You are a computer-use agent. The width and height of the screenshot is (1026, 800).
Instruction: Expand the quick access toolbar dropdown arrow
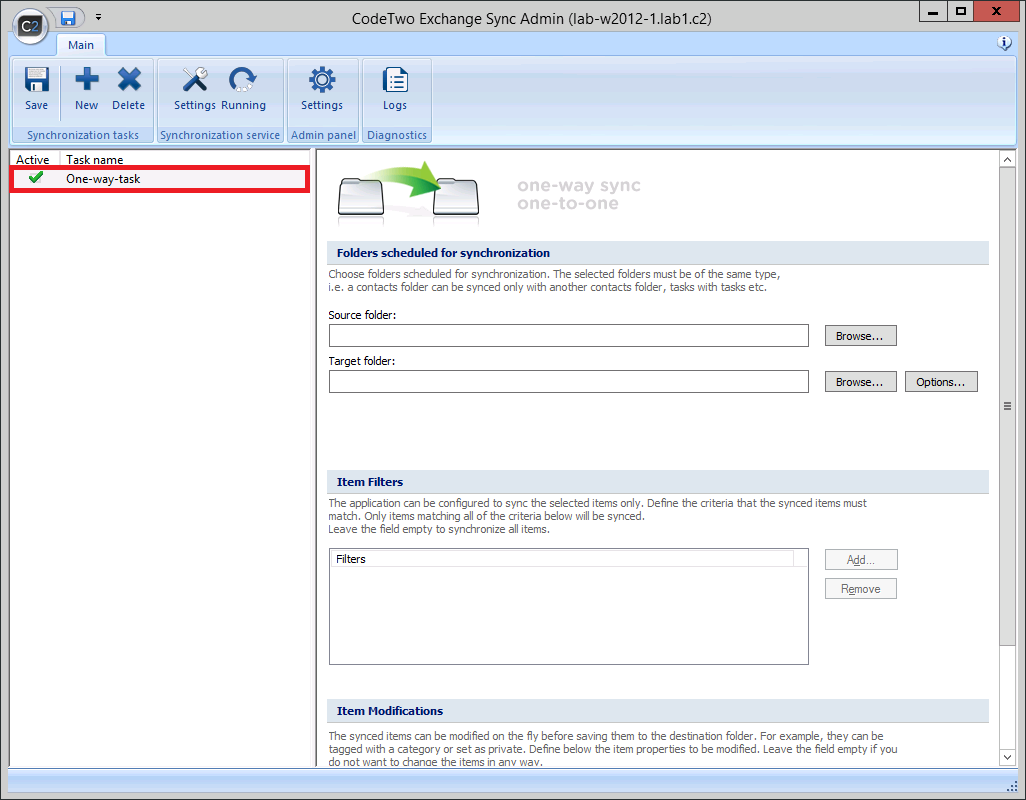point(98,17)
